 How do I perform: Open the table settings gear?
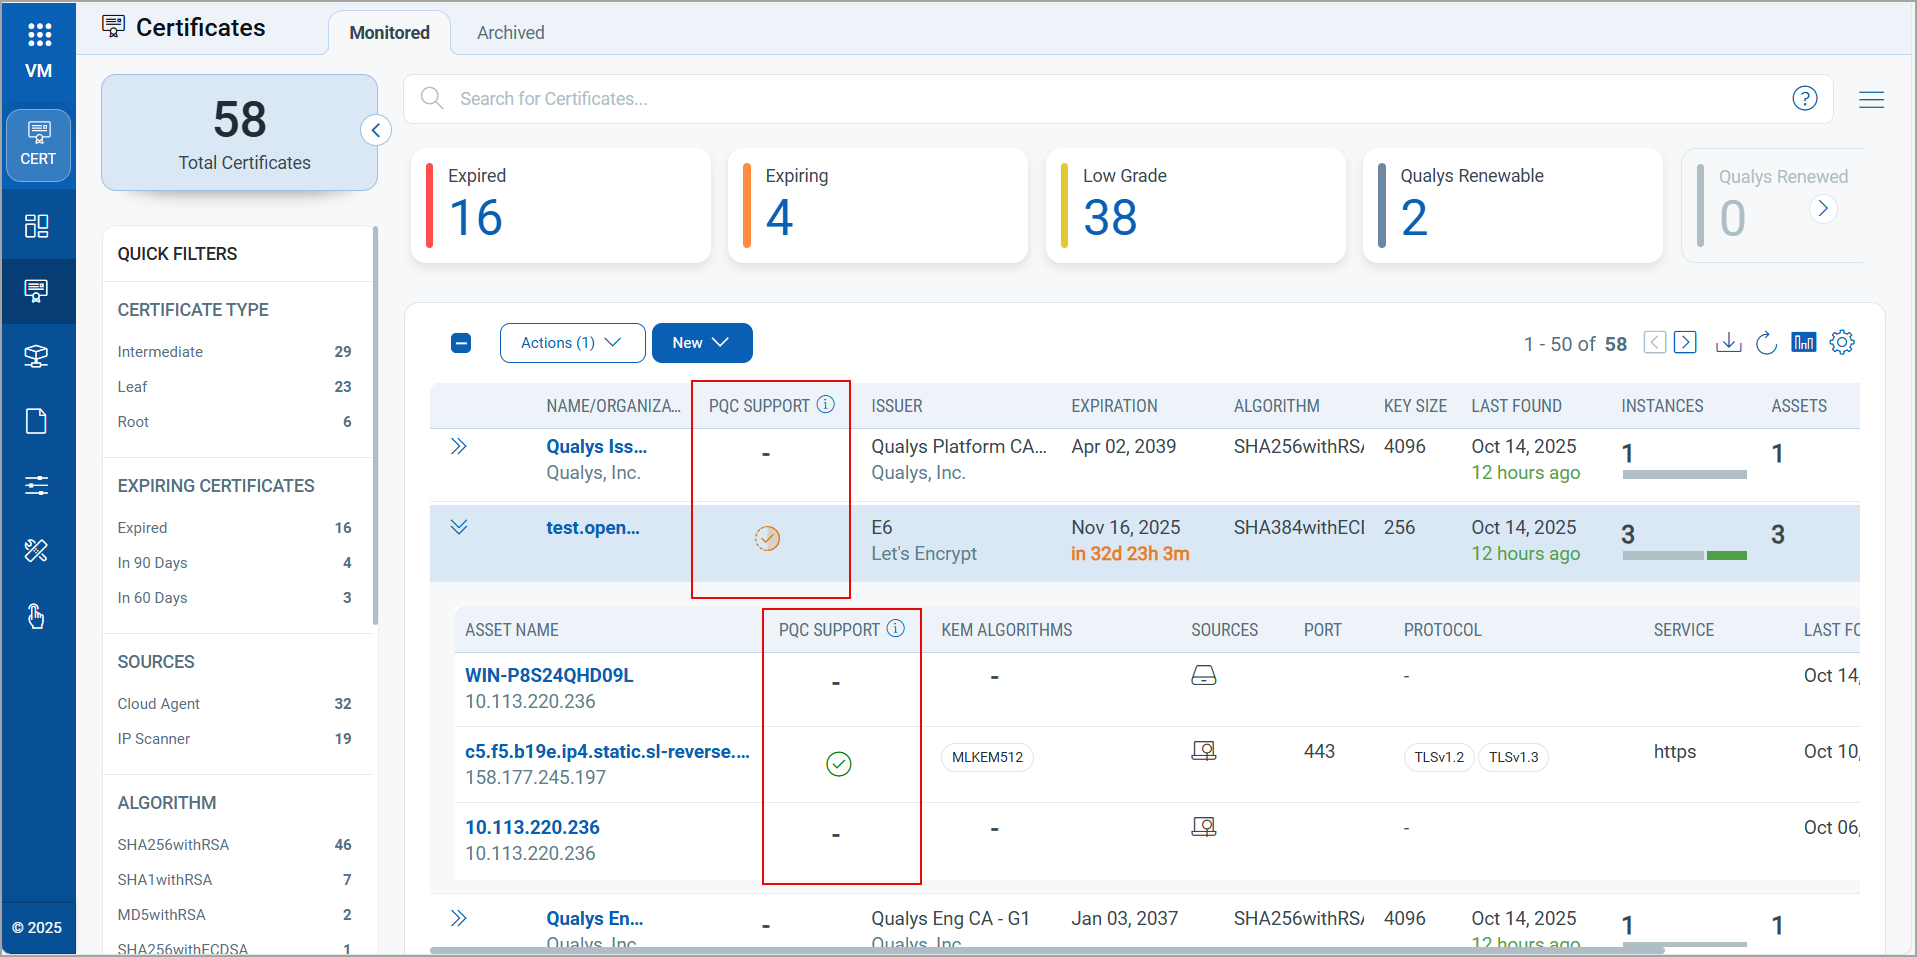click(x=1841, y=343)
